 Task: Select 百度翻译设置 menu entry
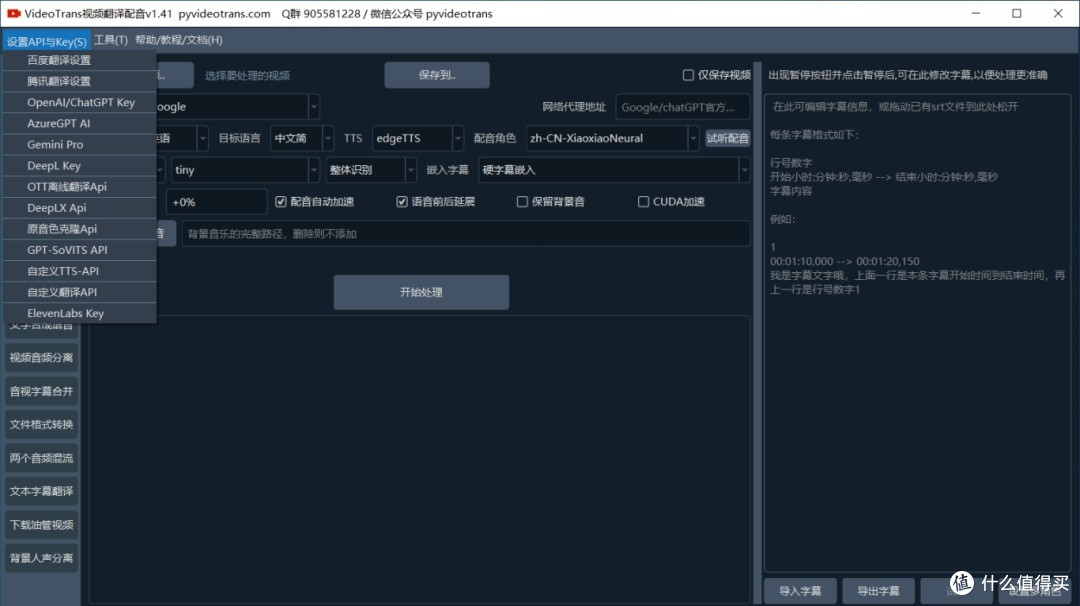(79, 60)
